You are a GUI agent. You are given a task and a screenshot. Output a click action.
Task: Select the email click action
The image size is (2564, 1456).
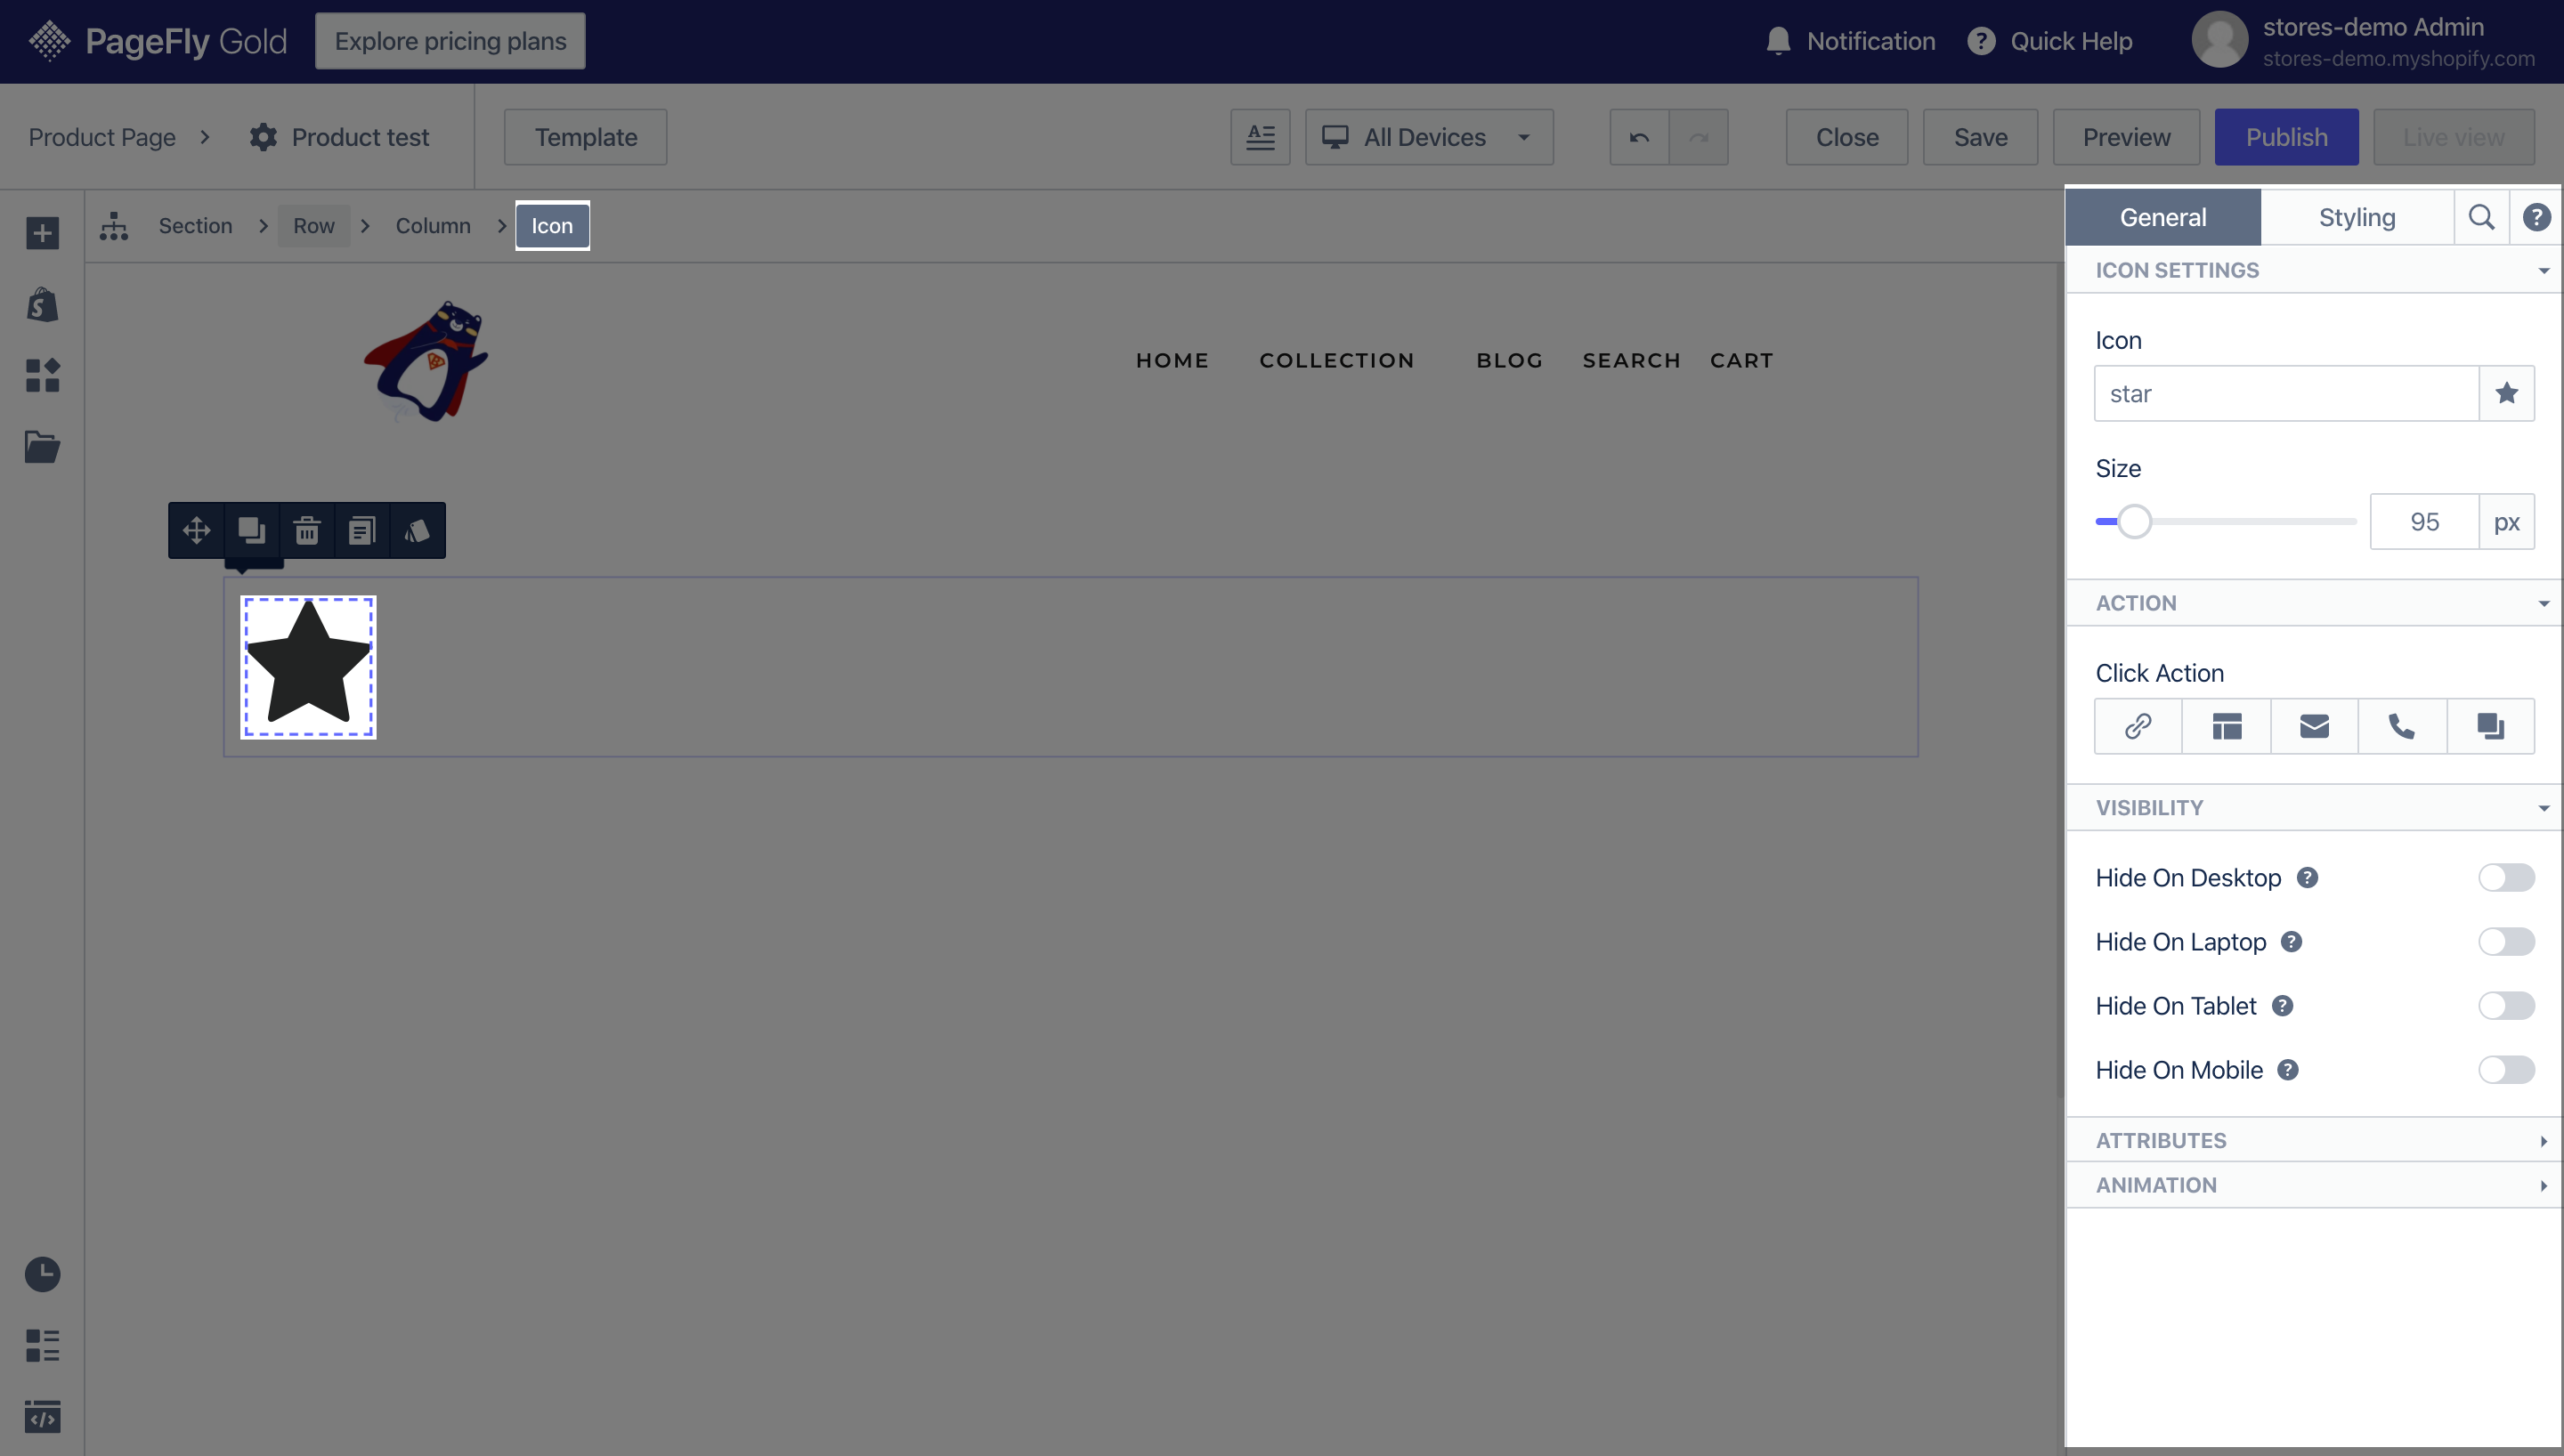click(2314, 726)
